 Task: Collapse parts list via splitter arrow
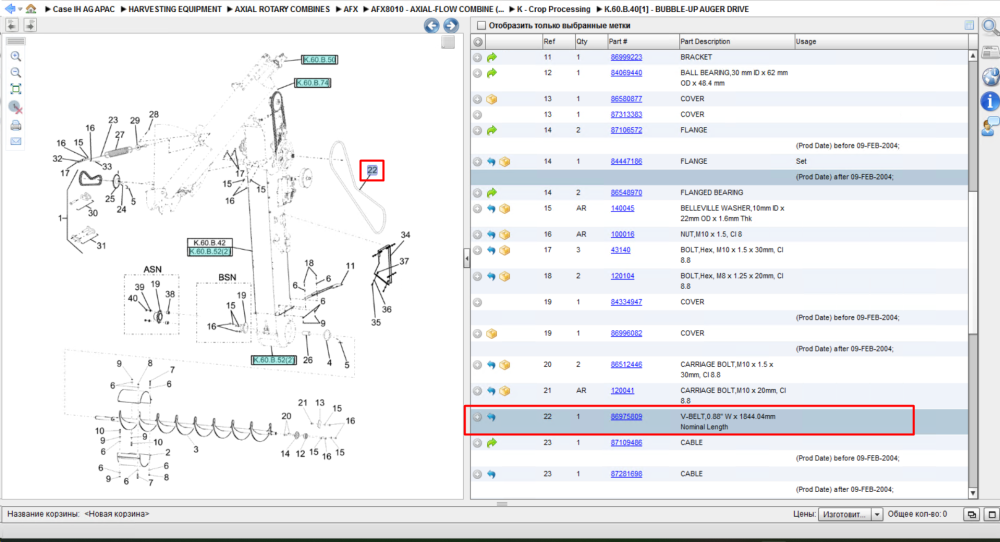point(467,258)
